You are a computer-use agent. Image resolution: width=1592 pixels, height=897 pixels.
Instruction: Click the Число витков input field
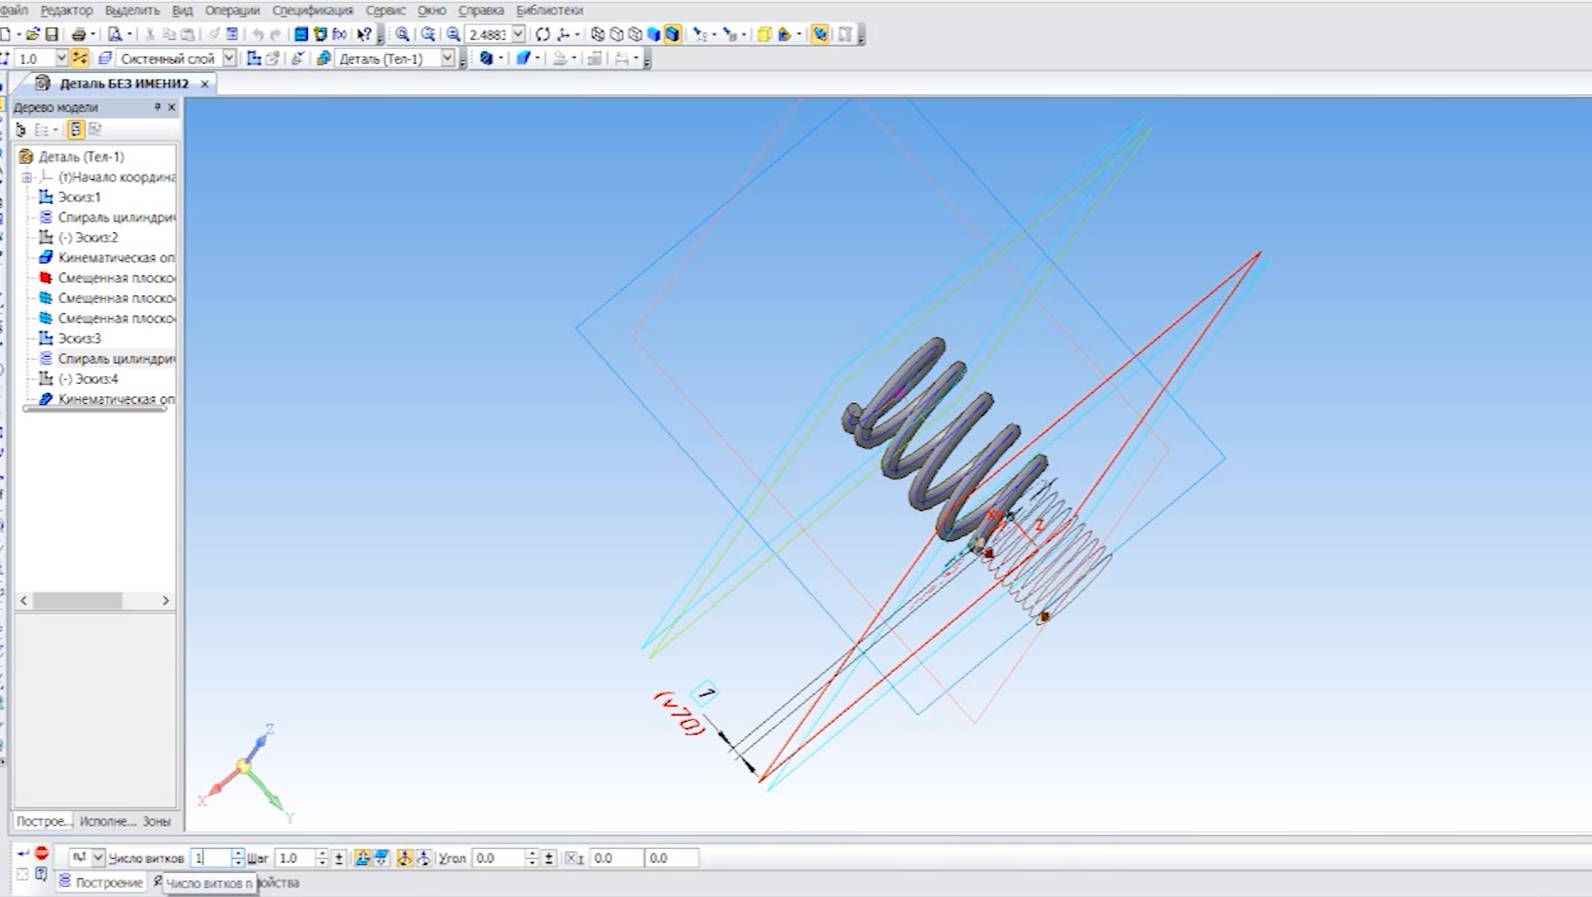(x=211, y=858)
